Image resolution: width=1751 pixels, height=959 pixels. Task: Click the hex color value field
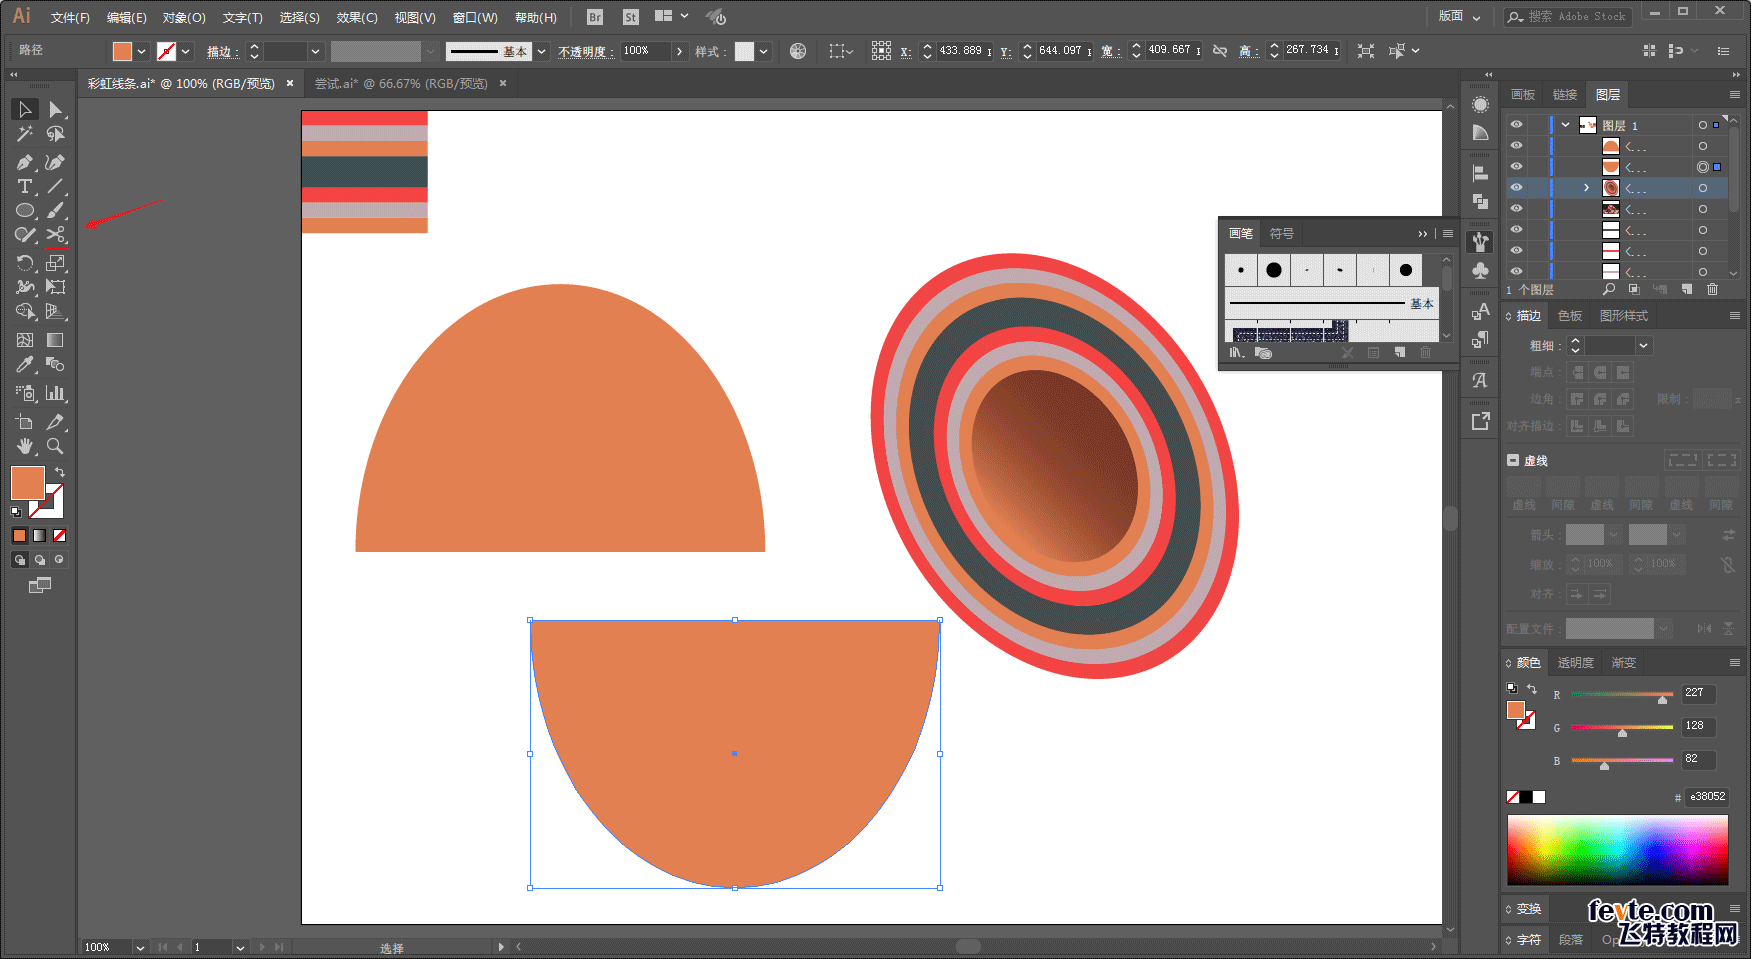tap(1707, 797)
